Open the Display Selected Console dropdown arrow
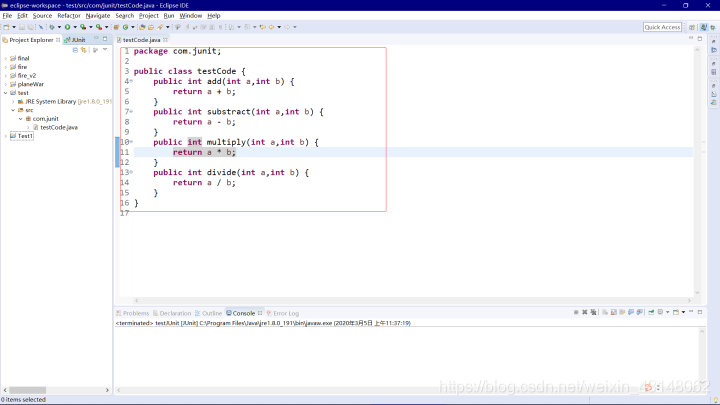Screen dimensions: 720x405 coord(668,312)
